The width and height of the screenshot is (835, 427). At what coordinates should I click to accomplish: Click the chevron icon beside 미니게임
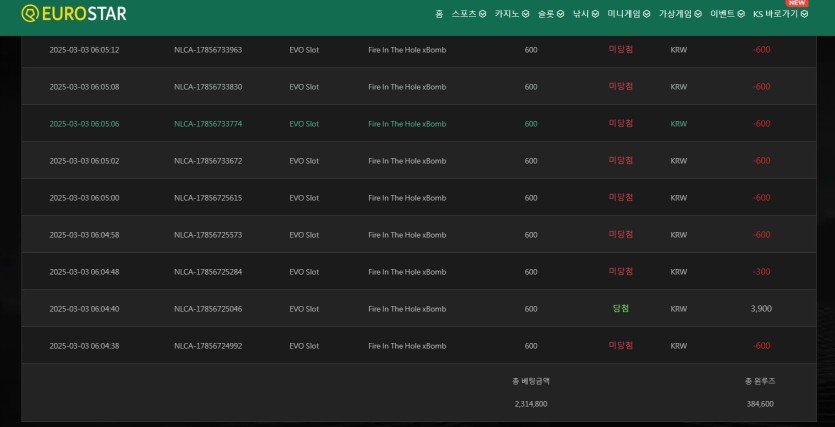[647, 14]
